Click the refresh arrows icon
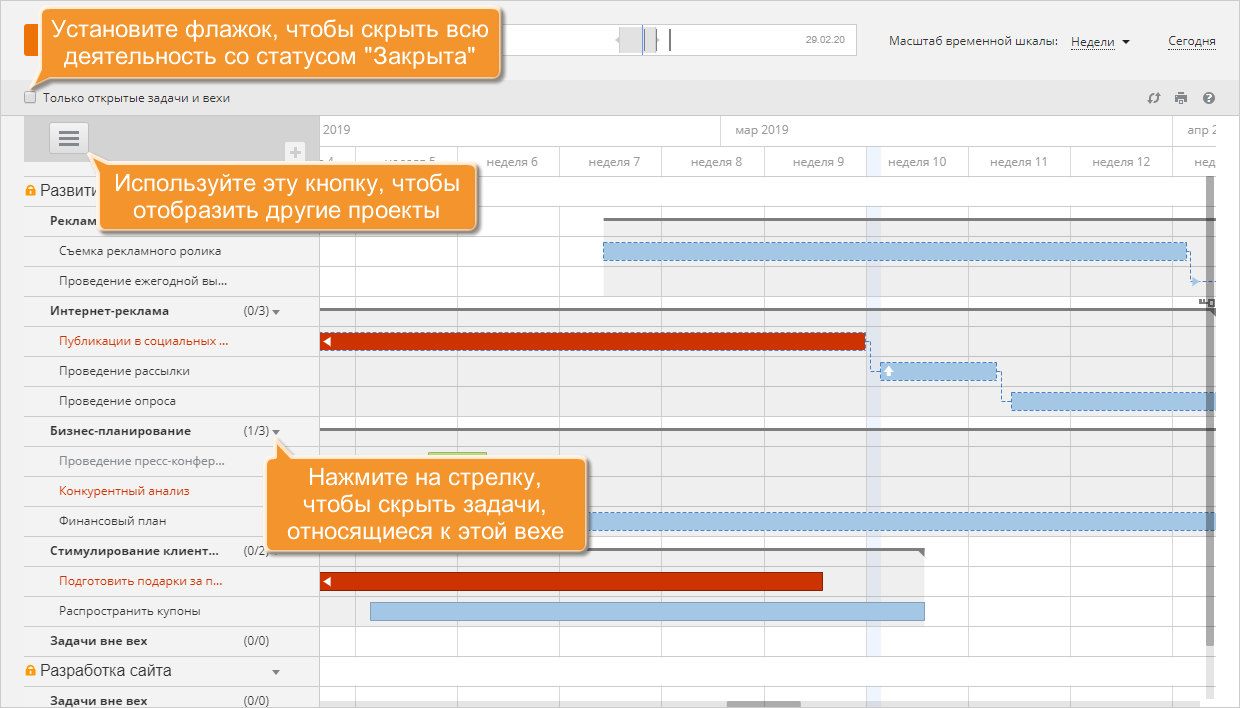Image resolution: width=1240 pixels, height=708 pixels. tap(1153, 98)
